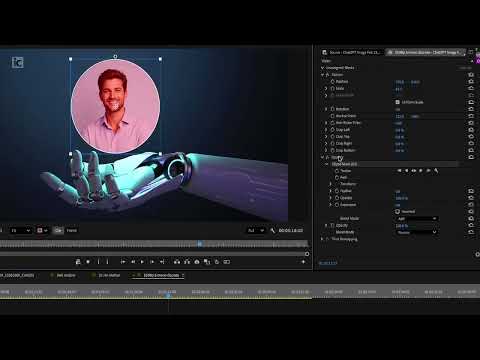This screenshot has height=360, width=480.
Task: Click Go to In point button
Action: coord(123,262)
